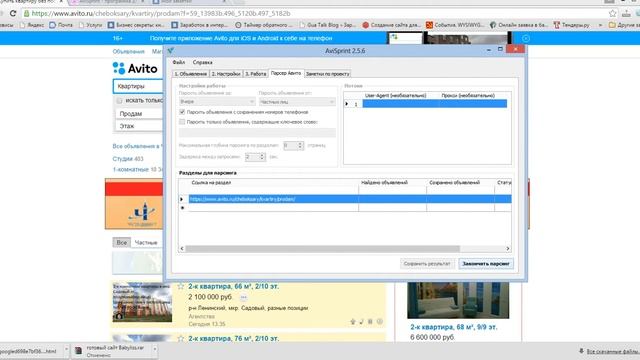Open the Заработок в интер... bookmark
The image size is (640, 360).
[200, 25]
